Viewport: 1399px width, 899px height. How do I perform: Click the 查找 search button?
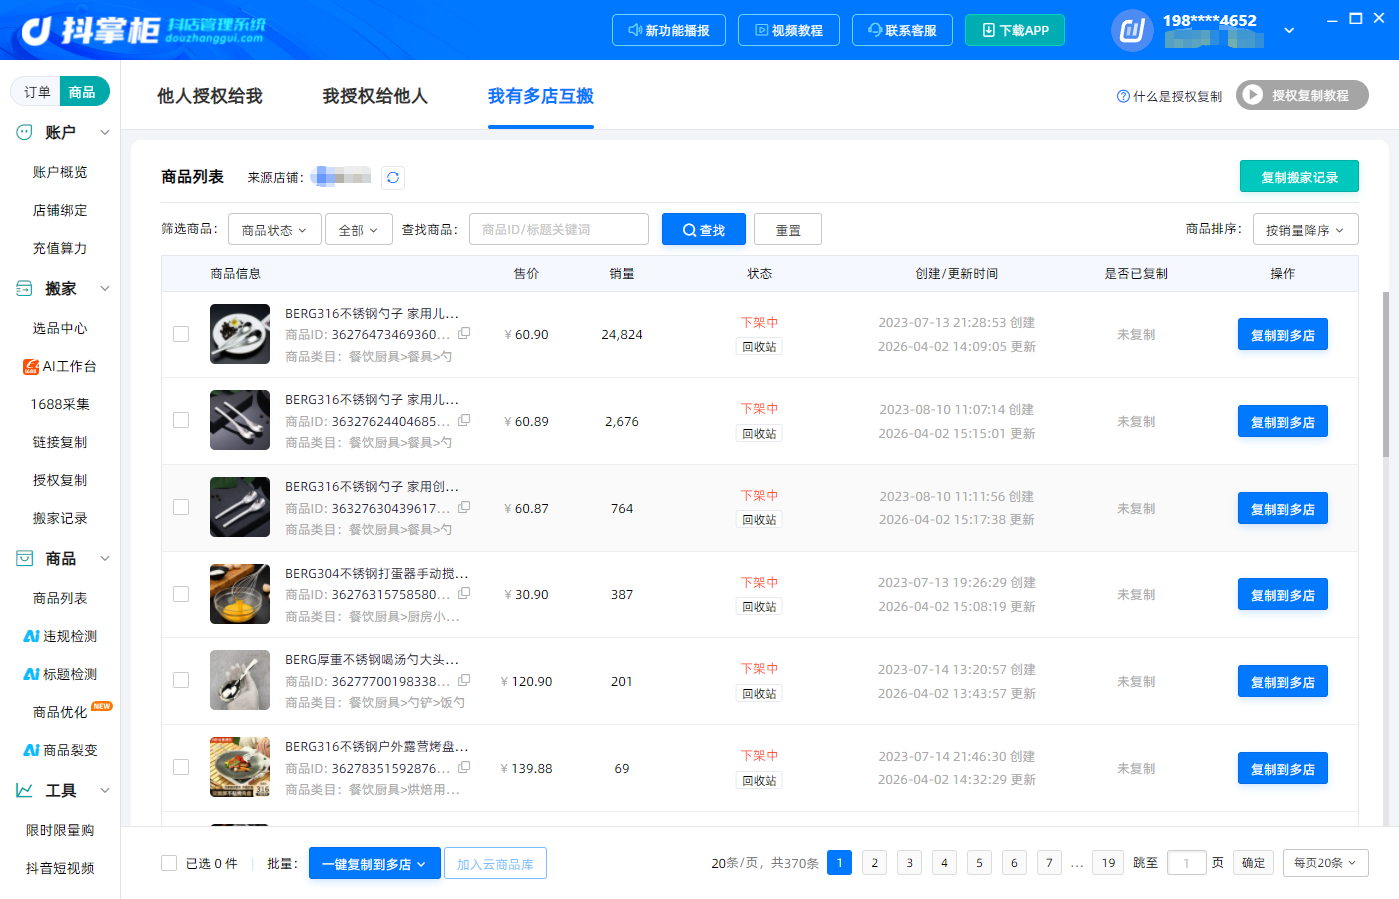point(704,229)
